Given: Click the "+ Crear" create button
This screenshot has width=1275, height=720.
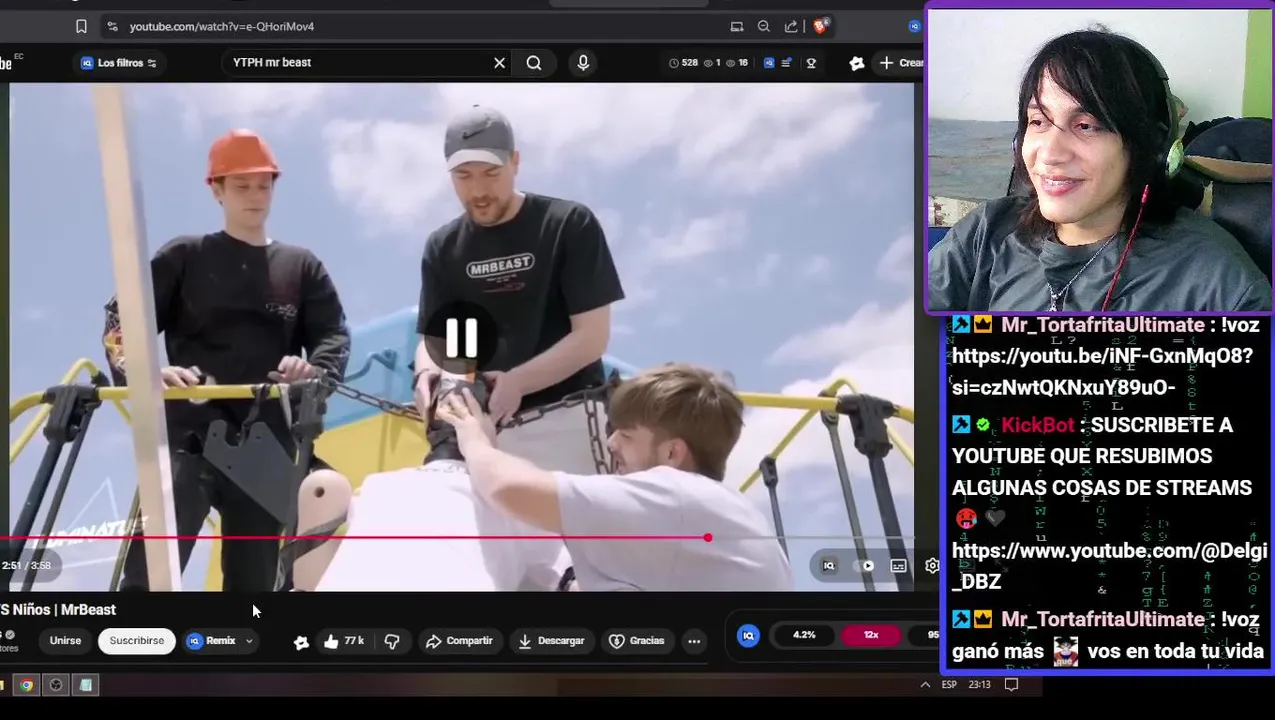Looking at the screenshot, I should [x=900, y=63].
